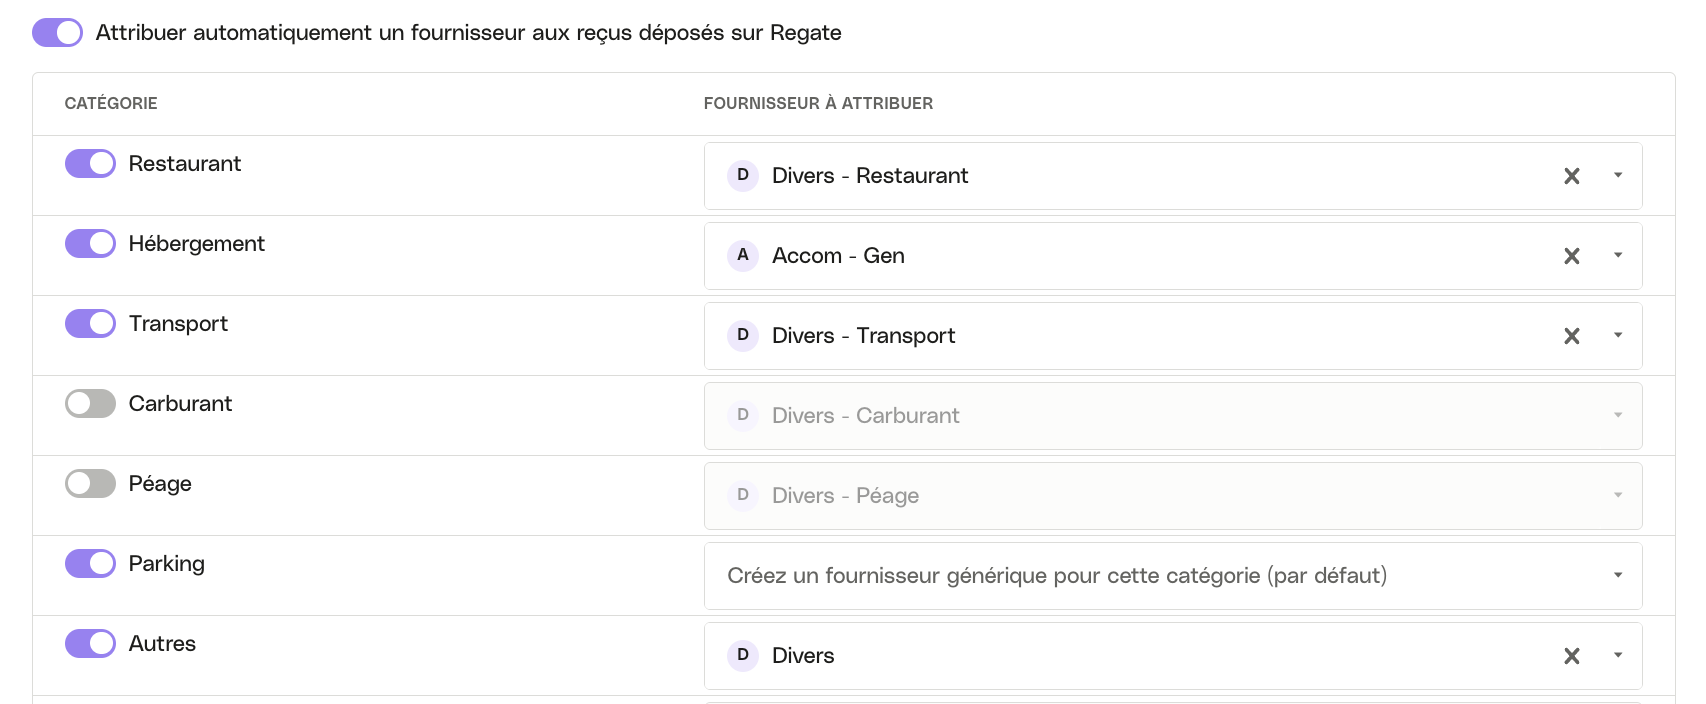
Task: Remove the Divers supplier for Autres
Action: tap(1571, 656)
